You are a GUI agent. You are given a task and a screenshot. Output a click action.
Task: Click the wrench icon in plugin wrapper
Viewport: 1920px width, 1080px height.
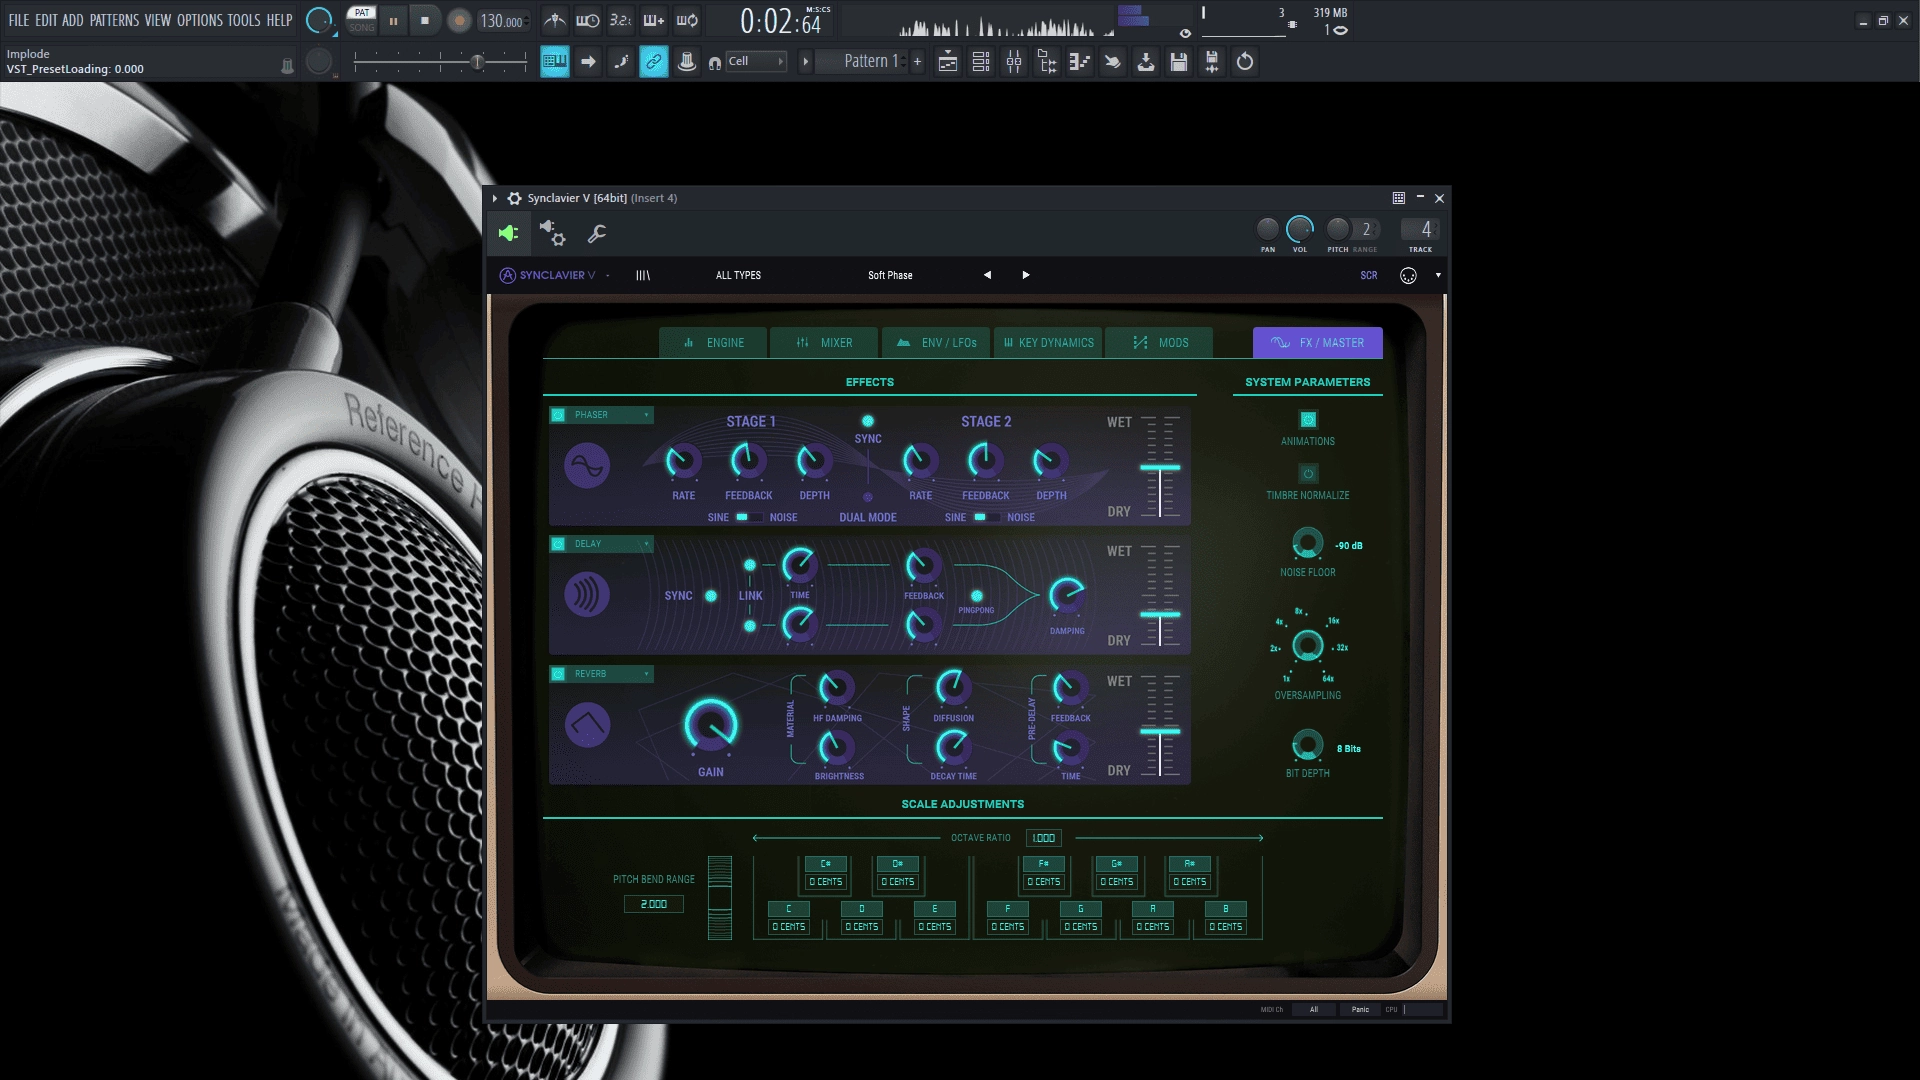tap(597, 233)
